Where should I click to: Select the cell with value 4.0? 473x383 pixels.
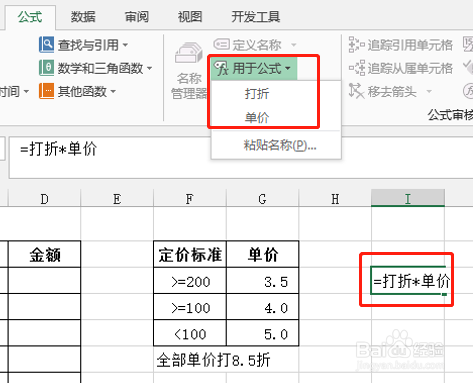pos(263,307)
